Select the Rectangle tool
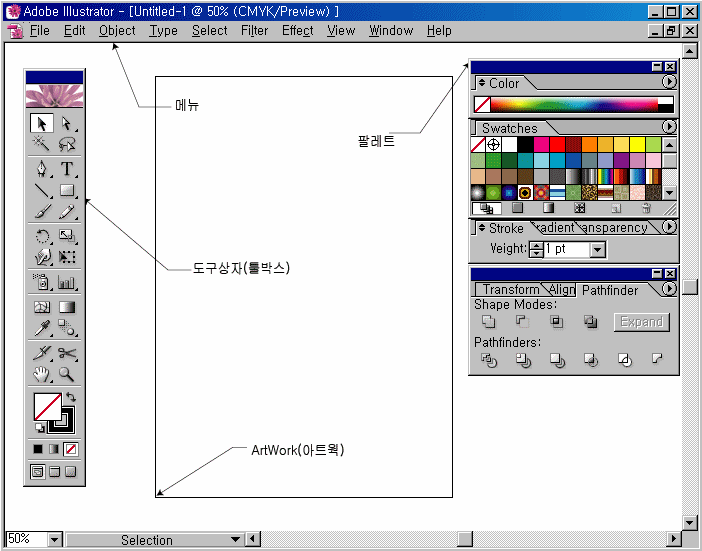 pos(67,190)
